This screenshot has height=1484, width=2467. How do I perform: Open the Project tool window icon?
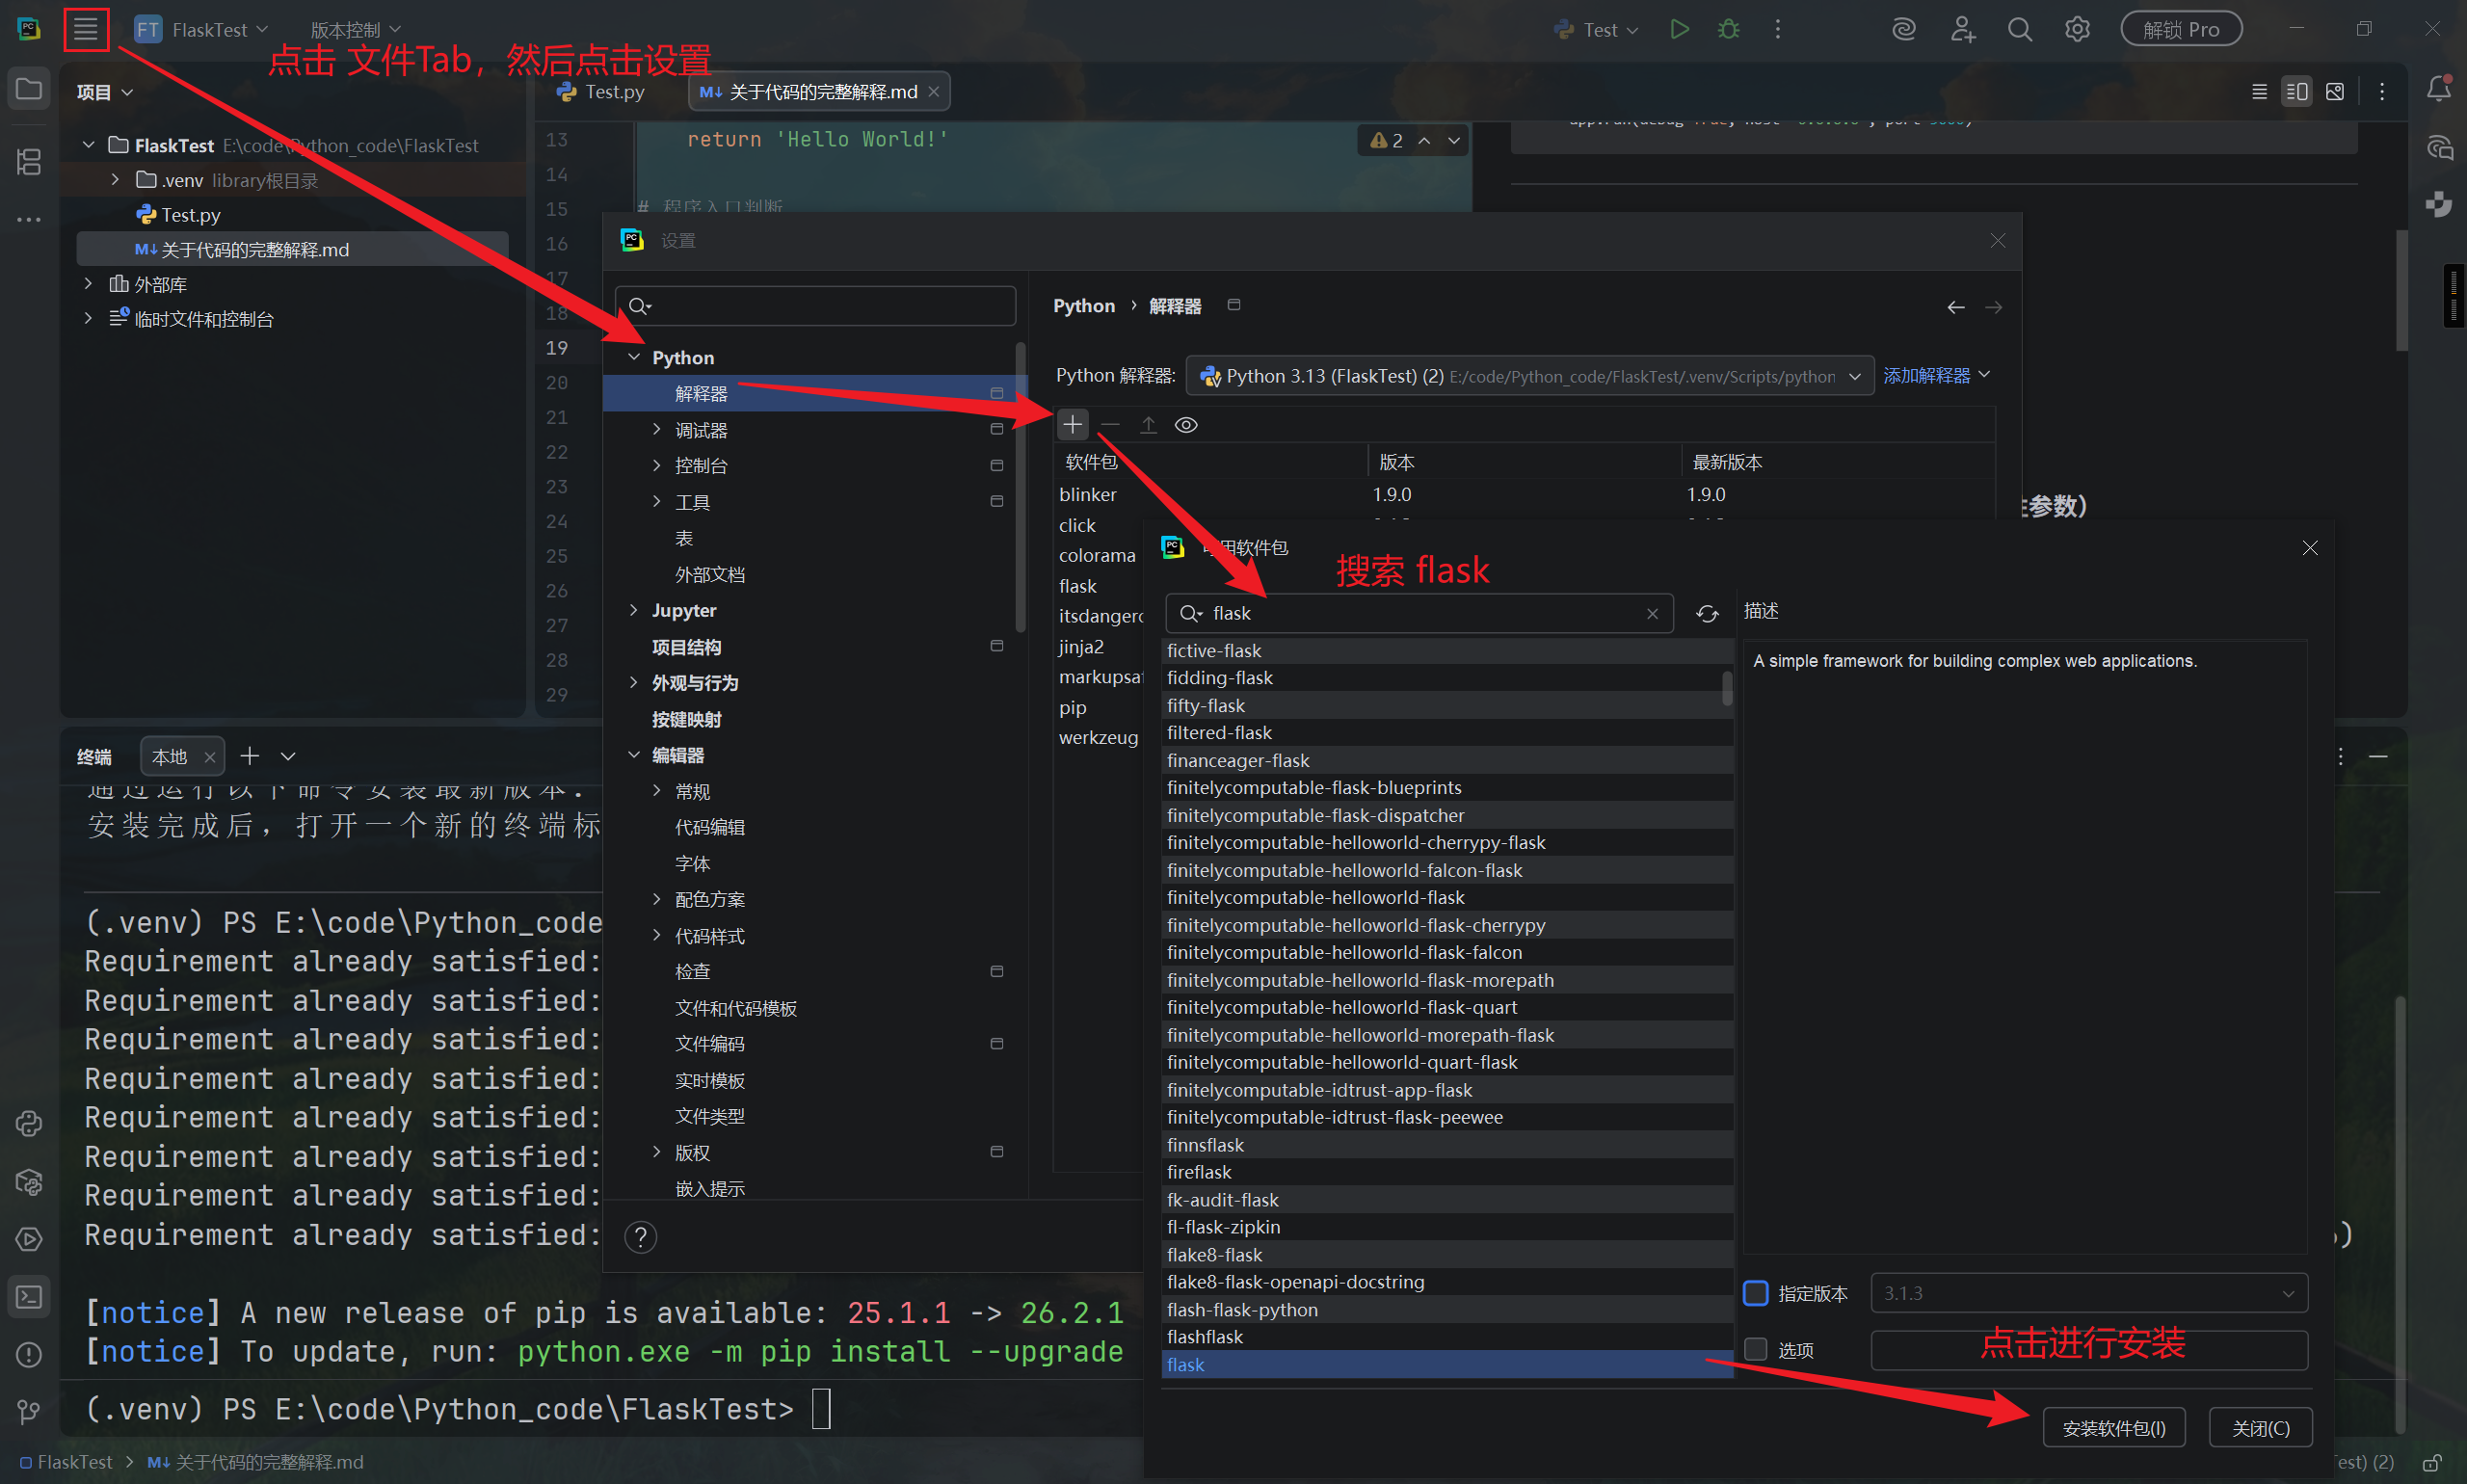pos(29,89)
